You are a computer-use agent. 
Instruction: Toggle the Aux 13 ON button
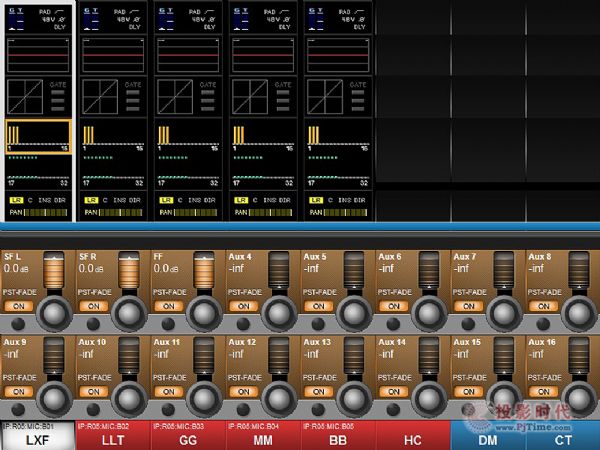tap(317, 391)
